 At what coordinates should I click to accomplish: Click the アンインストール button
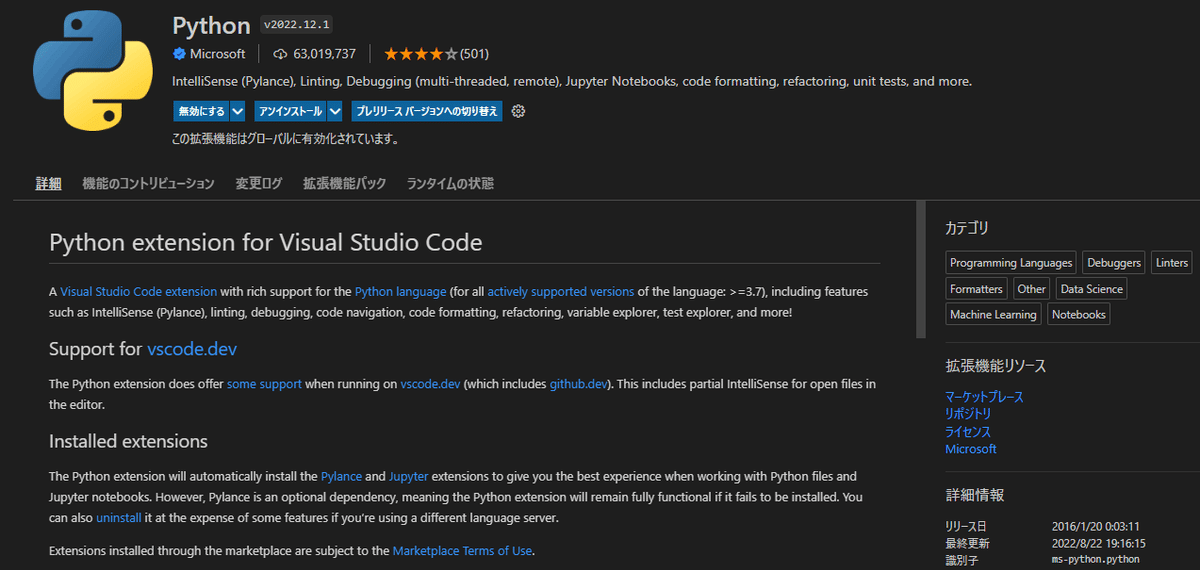pyautogui.click(x=289, y=111)
